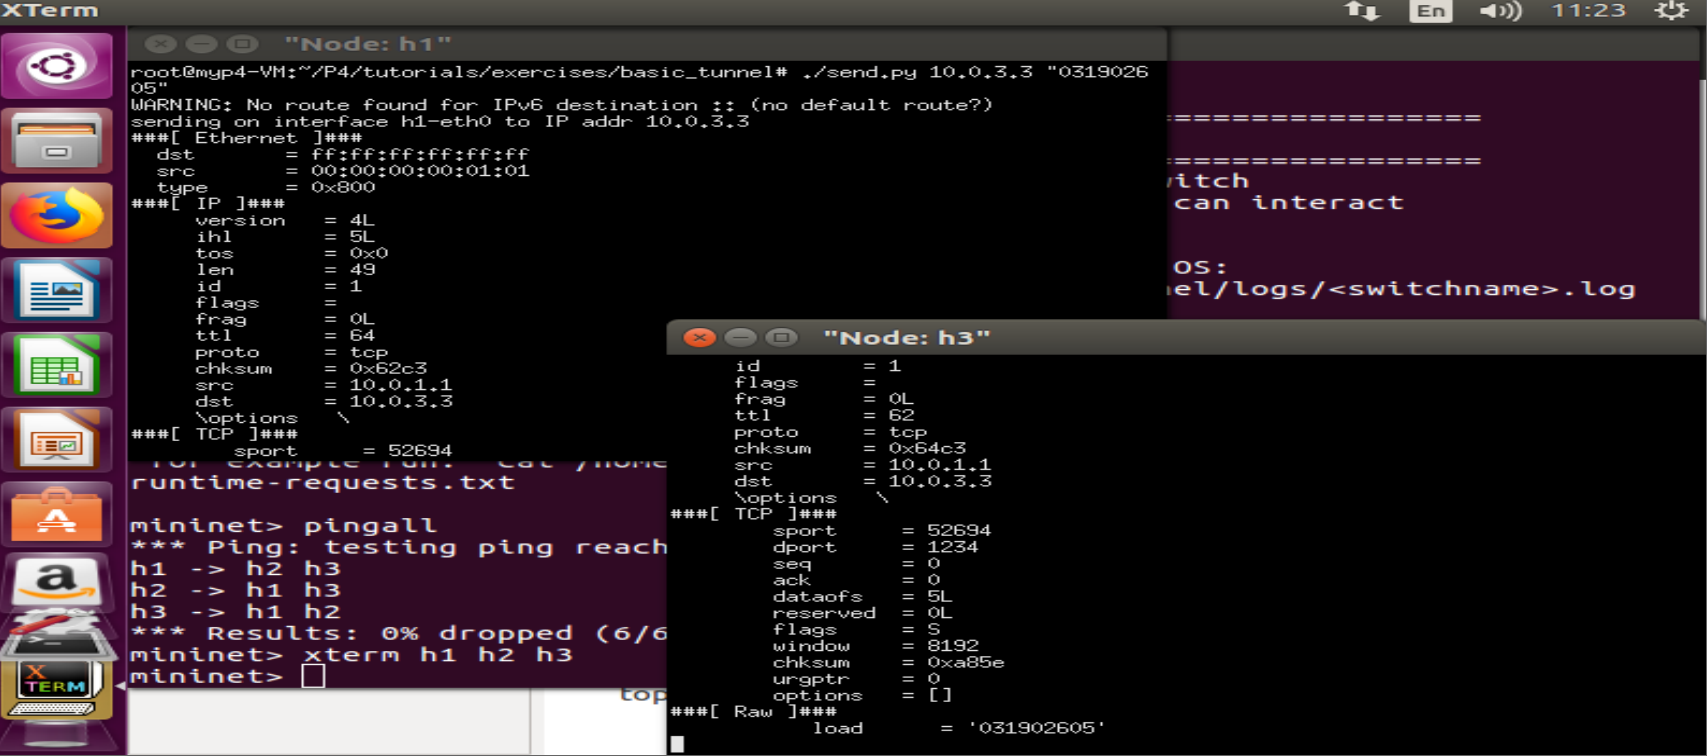Click the chksum 0x64c3 value in h3
This screenshot has height=756, width=1707.
927,448
